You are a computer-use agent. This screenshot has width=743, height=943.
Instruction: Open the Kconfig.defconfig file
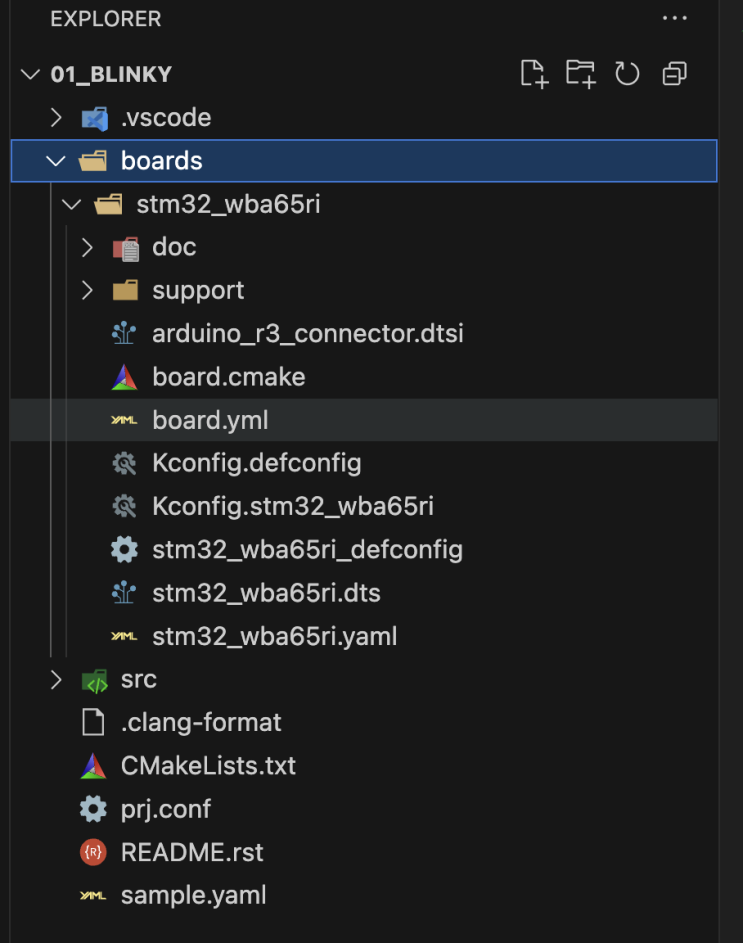coord(256,463)
